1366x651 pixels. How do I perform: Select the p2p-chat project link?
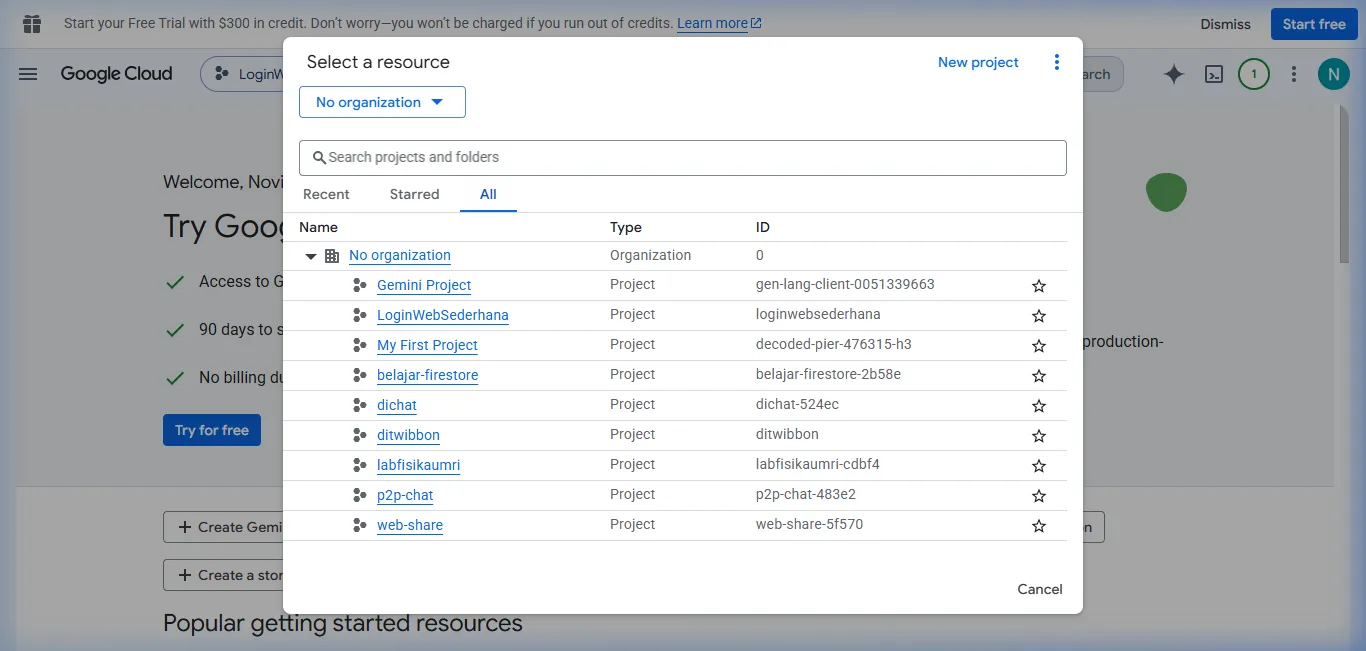click(x=405, y=495)
